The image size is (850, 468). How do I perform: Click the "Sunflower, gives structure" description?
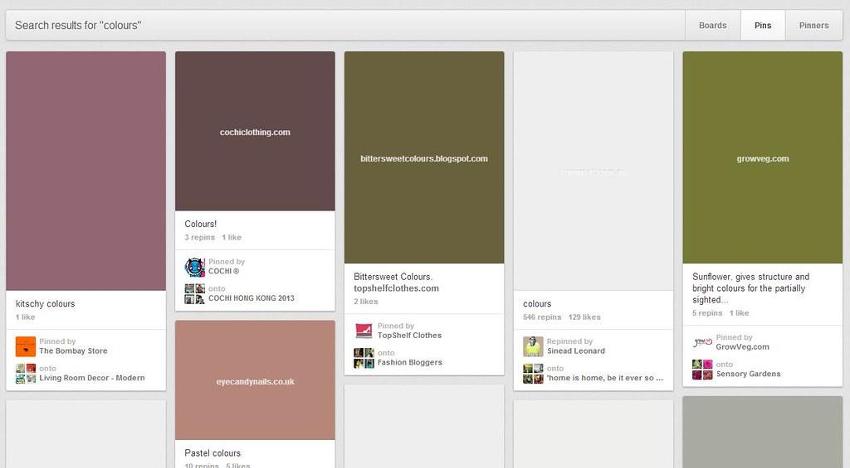750,288
